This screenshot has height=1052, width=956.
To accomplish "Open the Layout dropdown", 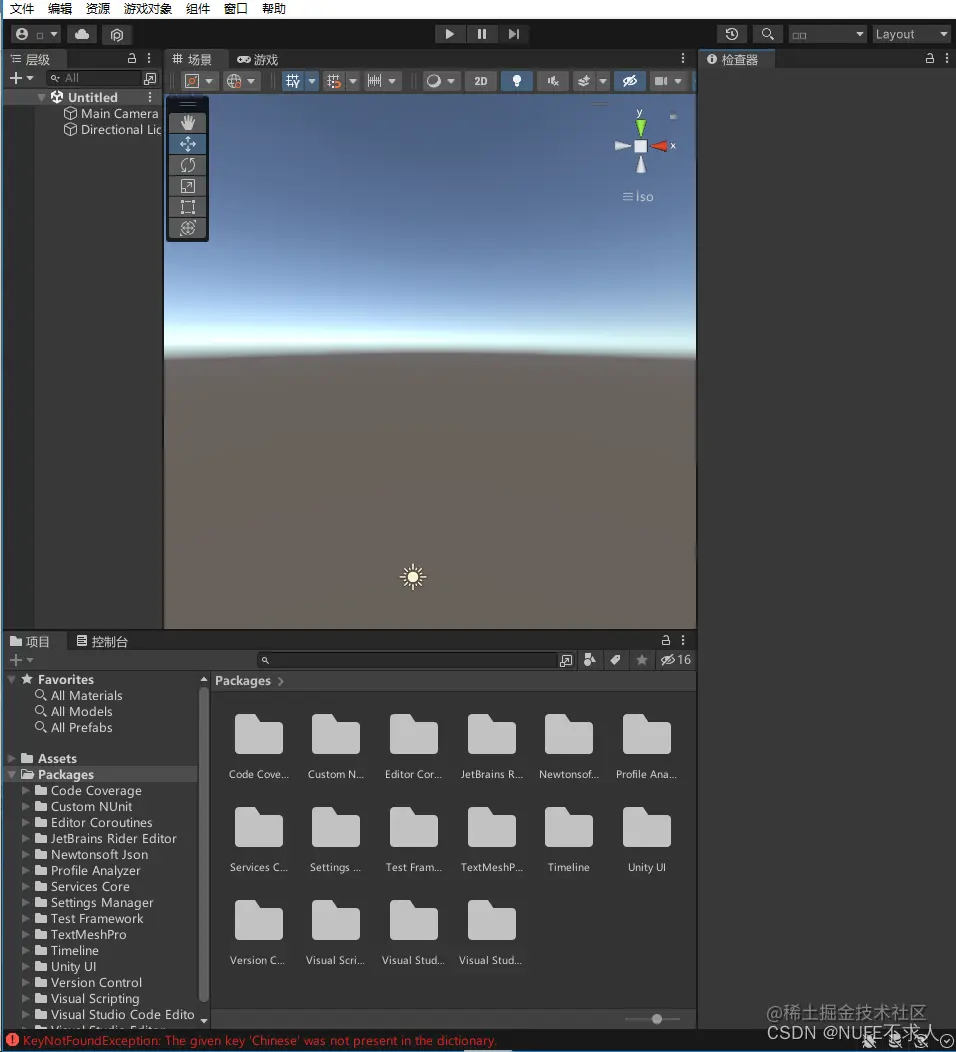I will click(911, 34).
